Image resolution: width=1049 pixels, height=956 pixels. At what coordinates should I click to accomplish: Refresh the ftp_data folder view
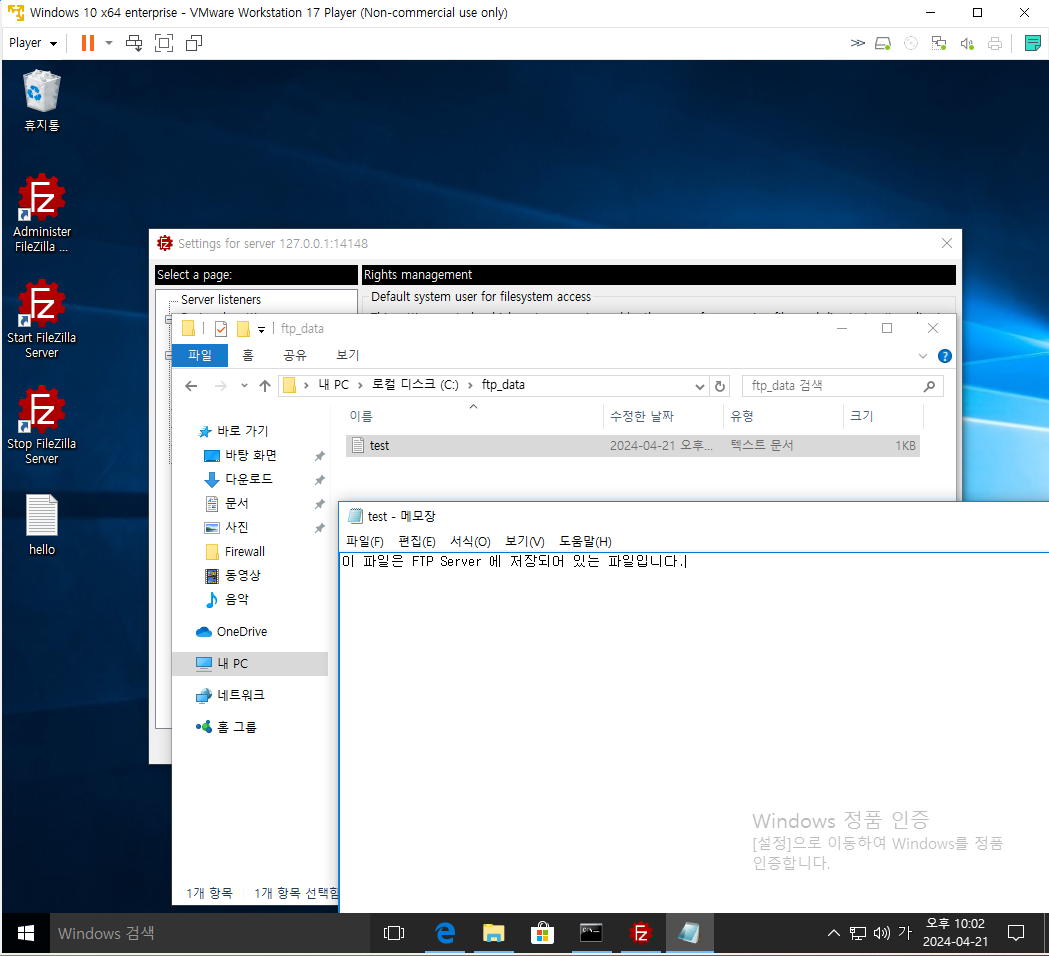pos(720,386)
